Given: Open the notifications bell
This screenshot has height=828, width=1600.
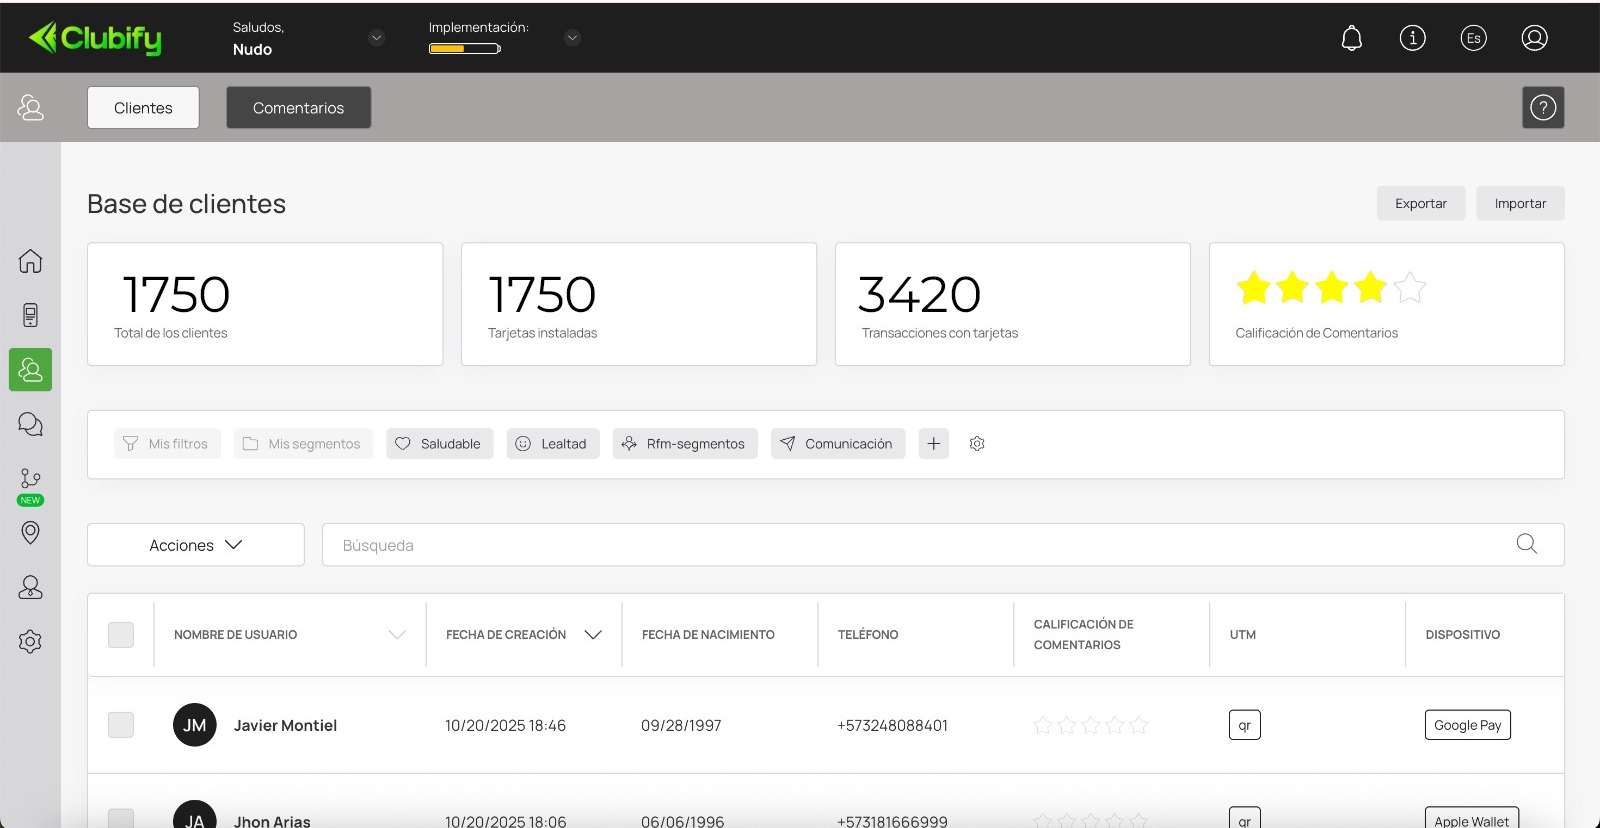Looking at the screenshot, I should click(x=1351, y=38).
